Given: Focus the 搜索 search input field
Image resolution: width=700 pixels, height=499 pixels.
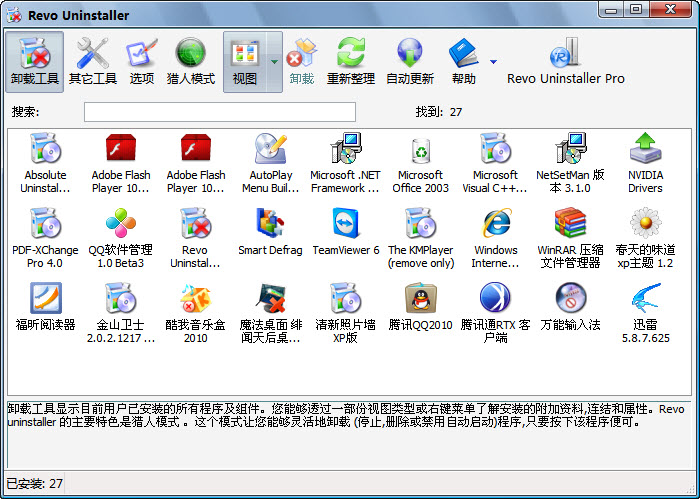Looking at the screenshot, I should 220,112.
